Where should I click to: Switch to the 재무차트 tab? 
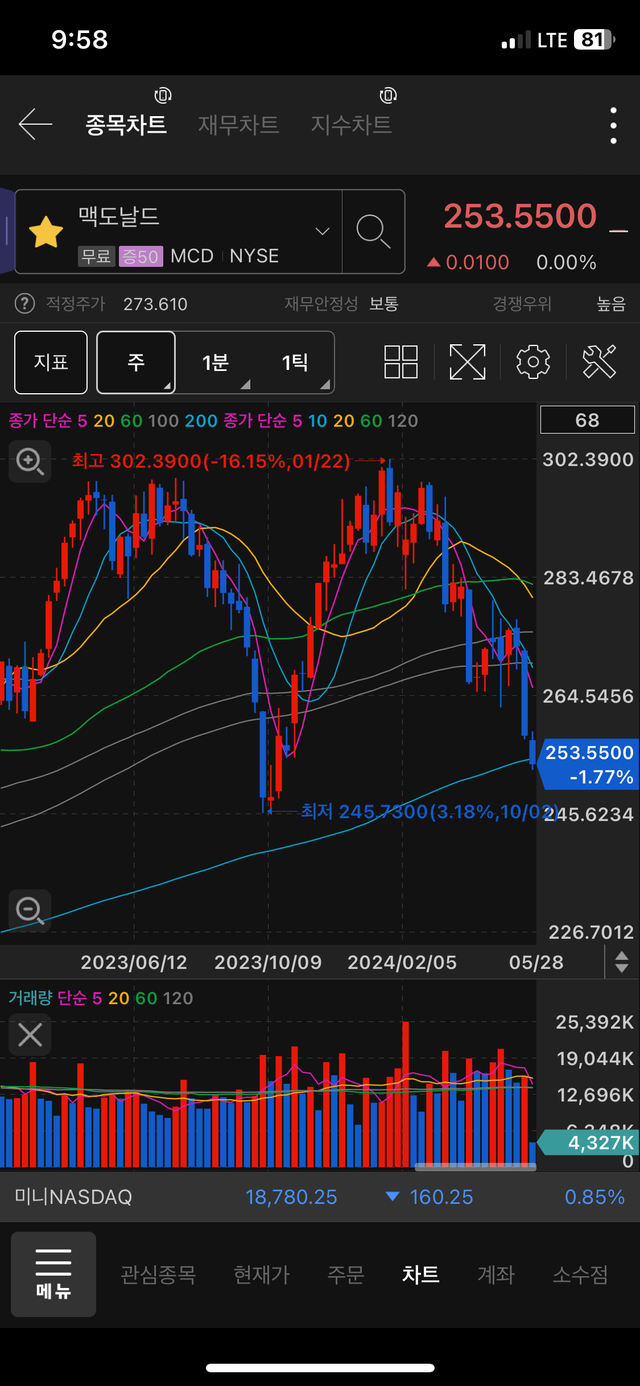pos(238,125)
